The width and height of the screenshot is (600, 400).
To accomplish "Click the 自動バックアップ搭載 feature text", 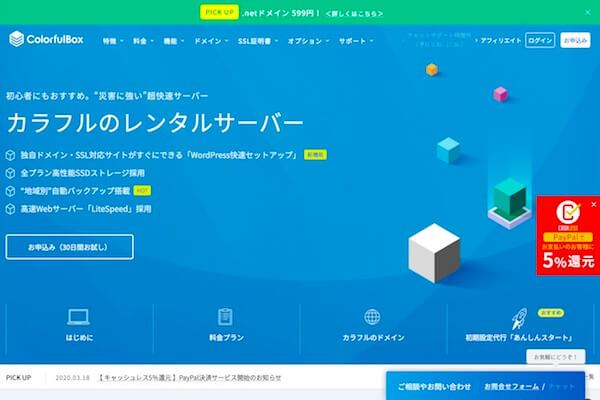I will point(75,191).
